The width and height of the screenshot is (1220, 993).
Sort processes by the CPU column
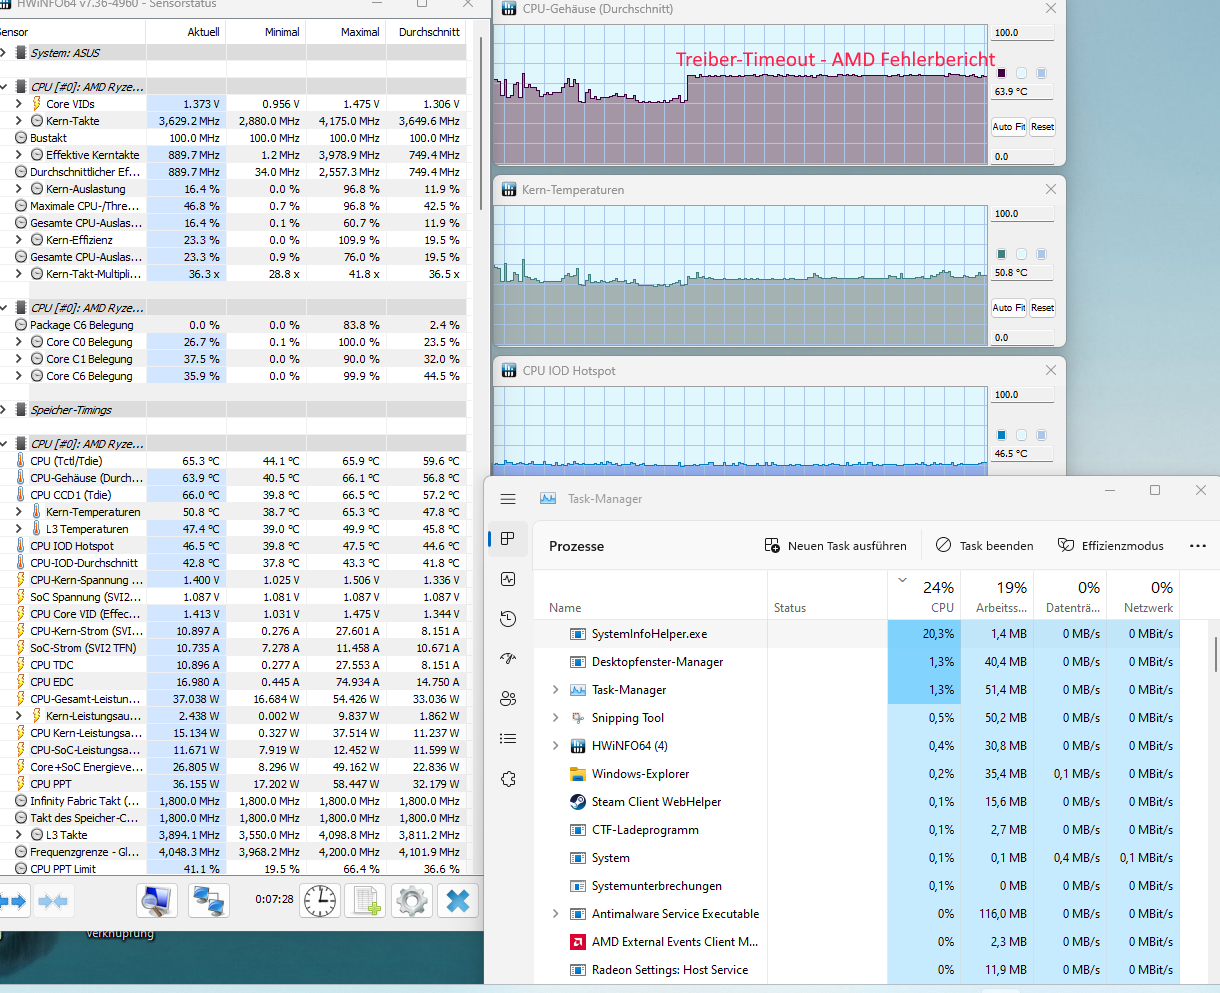(x=924, y=595)
